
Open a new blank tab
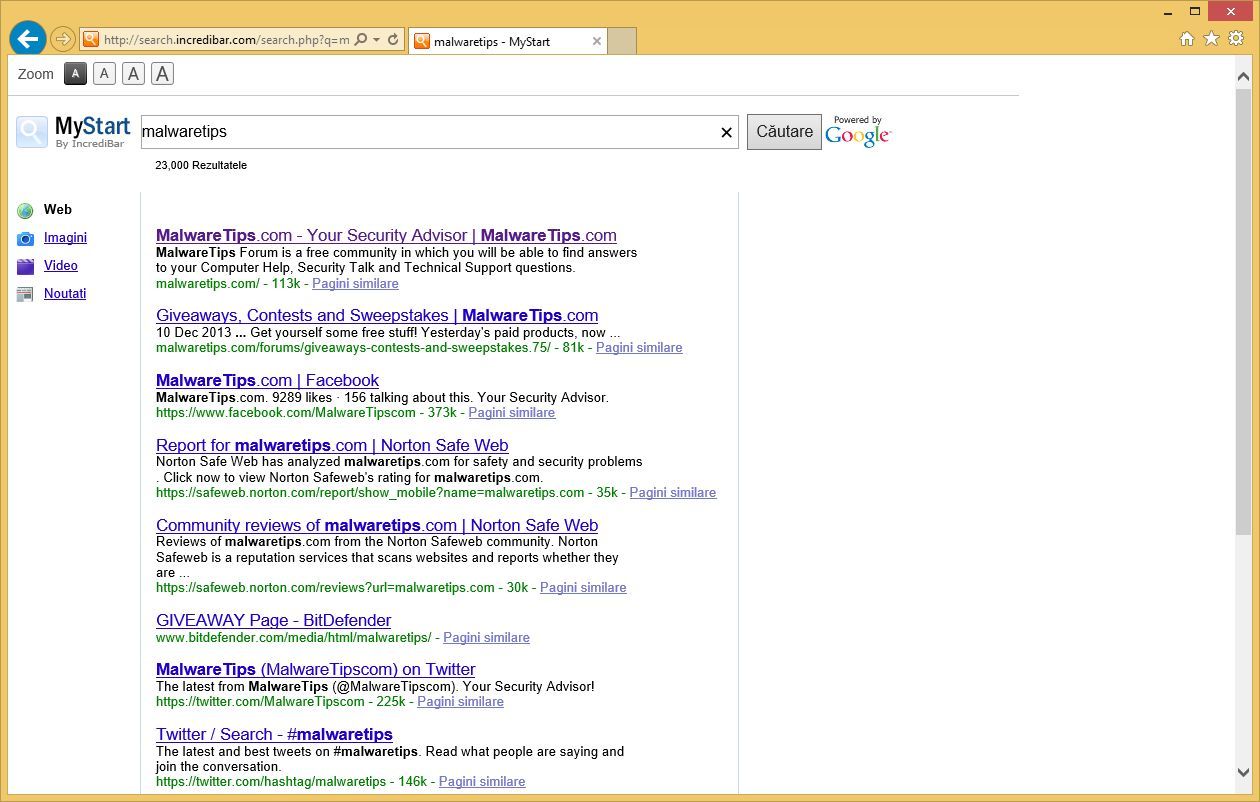621,41
